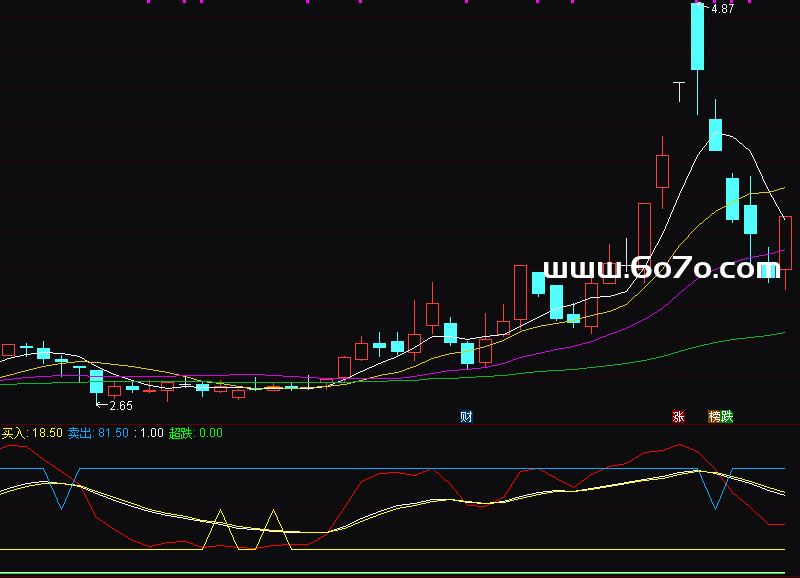Click the large red candle left of the watermark

(520, 292)
